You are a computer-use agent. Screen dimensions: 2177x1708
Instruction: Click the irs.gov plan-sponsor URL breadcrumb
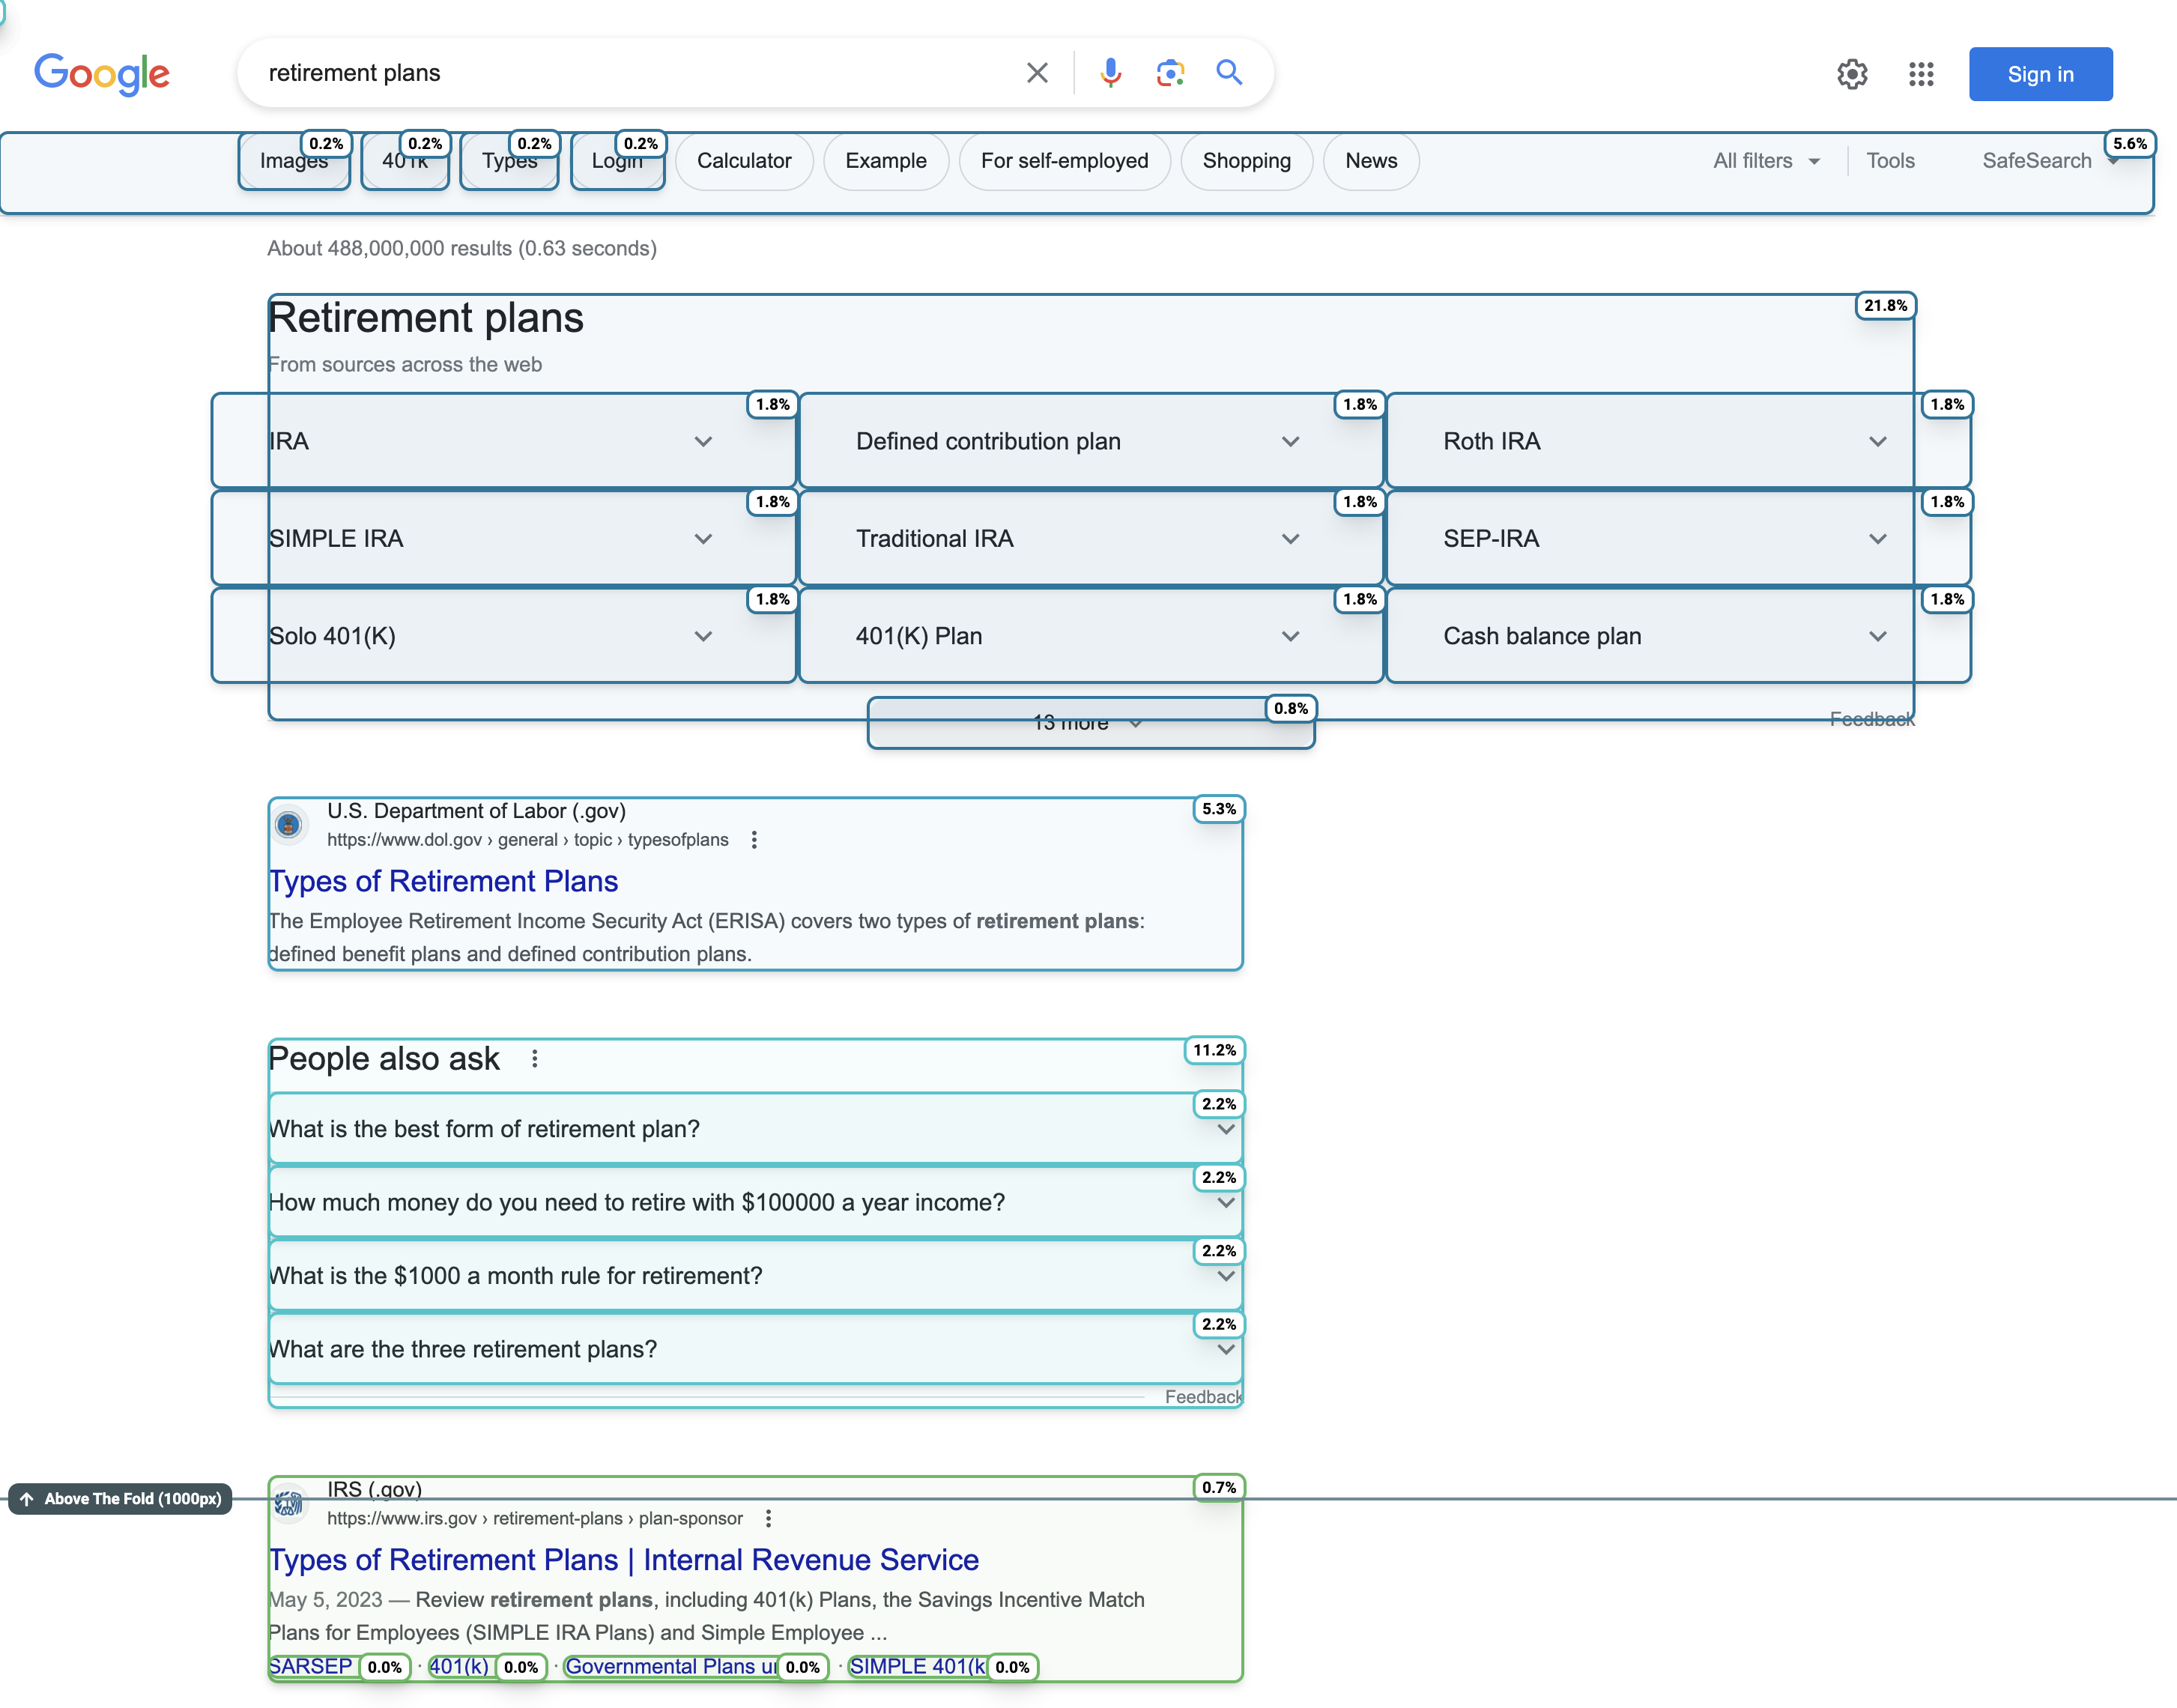(534, 1518)
